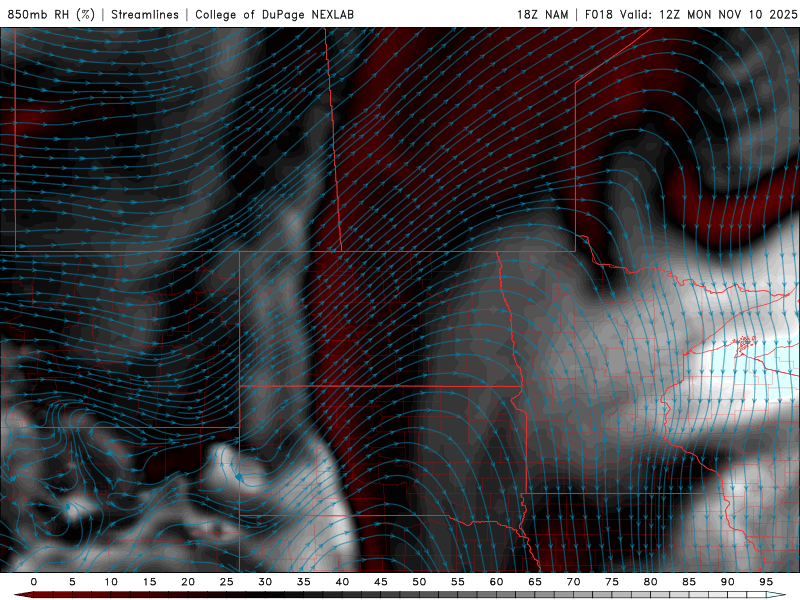This screenshot has height=600, width=800.
Task: Pick the dark red low-humidity end of the color bar
Action: [24, 595]
